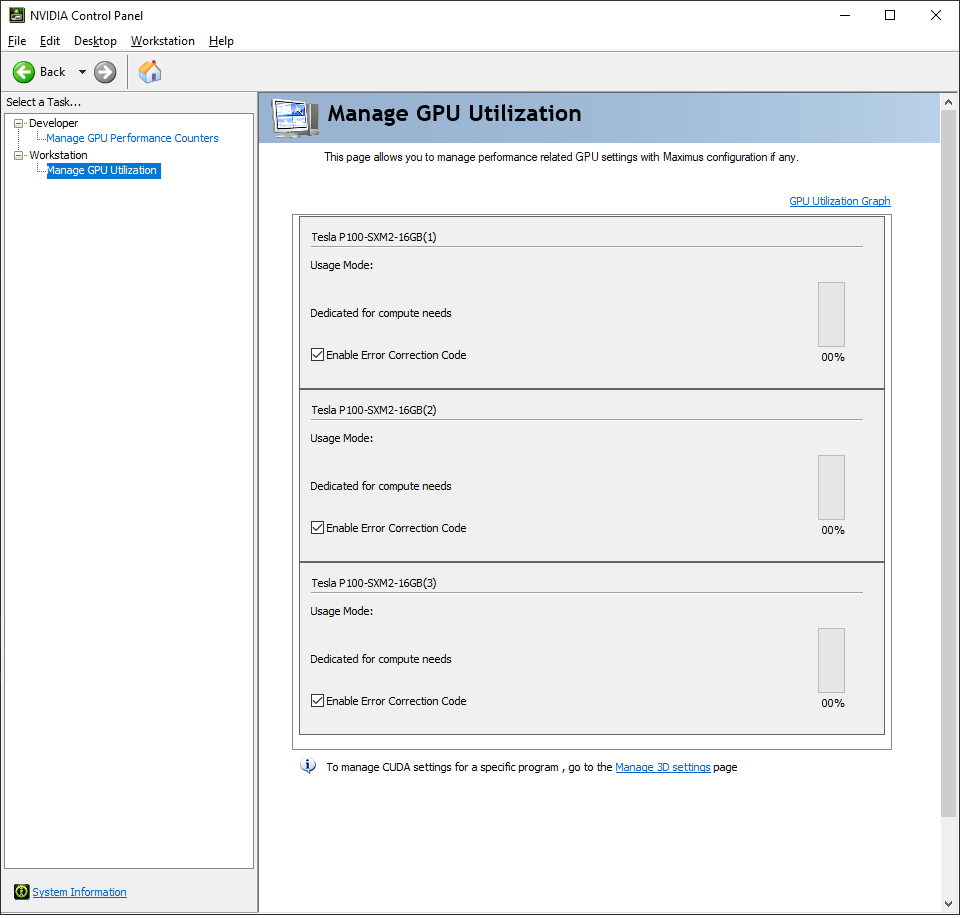Click the green Back arrow icon
The height and width of the screenshot is (918, 967).
coord(24,72)
